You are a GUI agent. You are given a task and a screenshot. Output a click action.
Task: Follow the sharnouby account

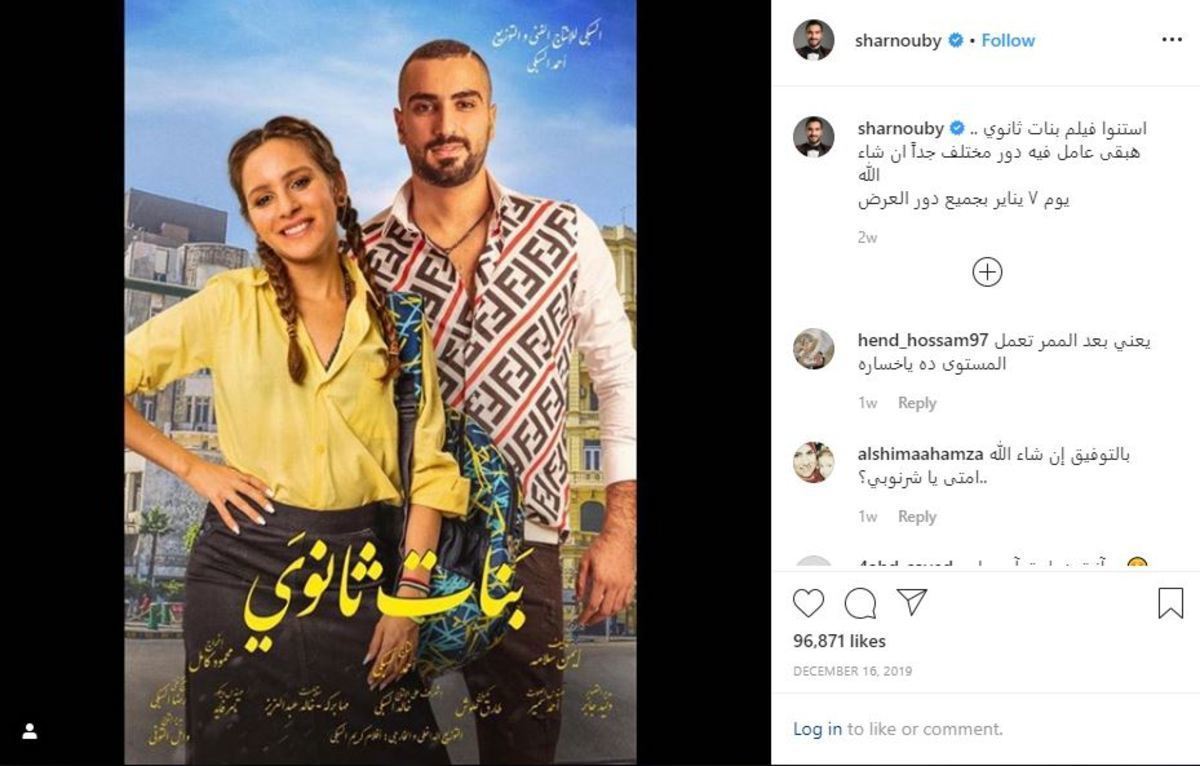click(x=1008, y=41)
